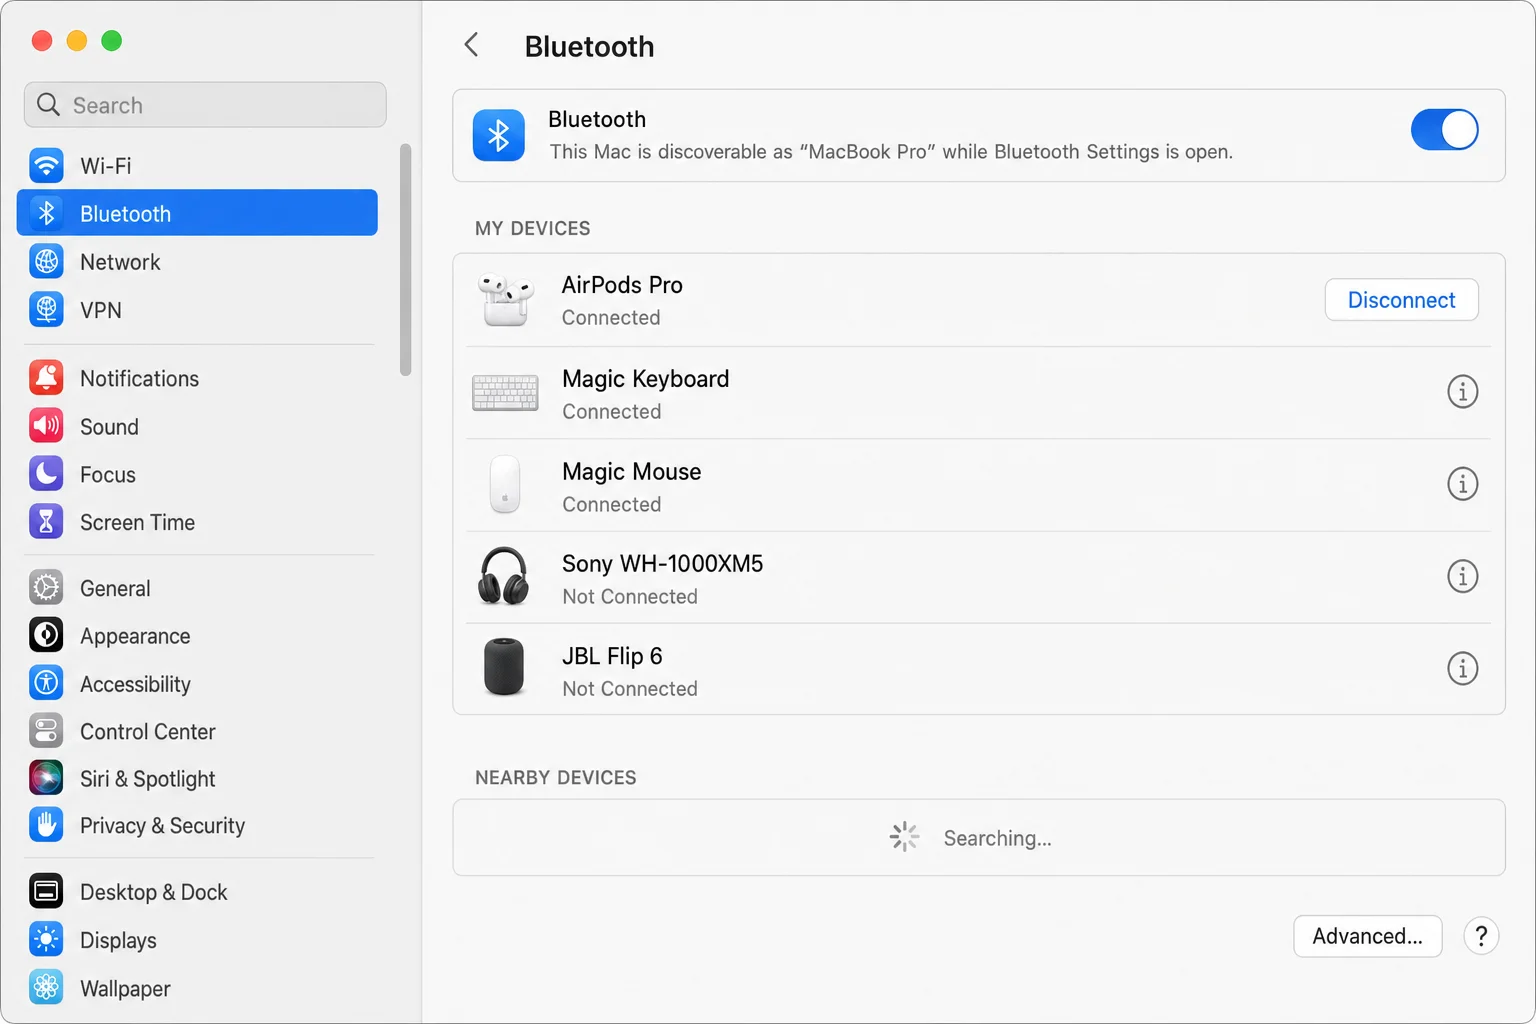Click the Sound speaker icon
The width and height of the screenshot is (1536, 1024).
coord(46,426)
